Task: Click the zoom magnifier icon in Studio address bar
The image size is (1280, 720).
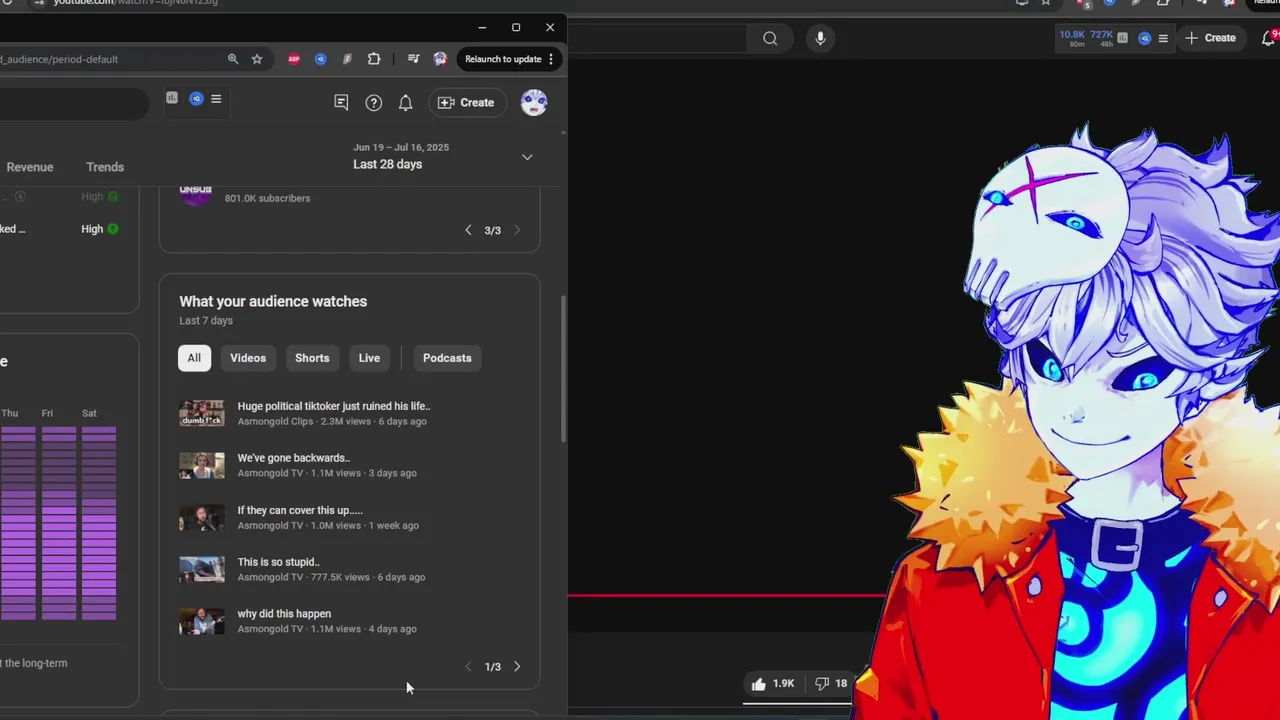Action: pyautogui.click(x=233, y=59)
